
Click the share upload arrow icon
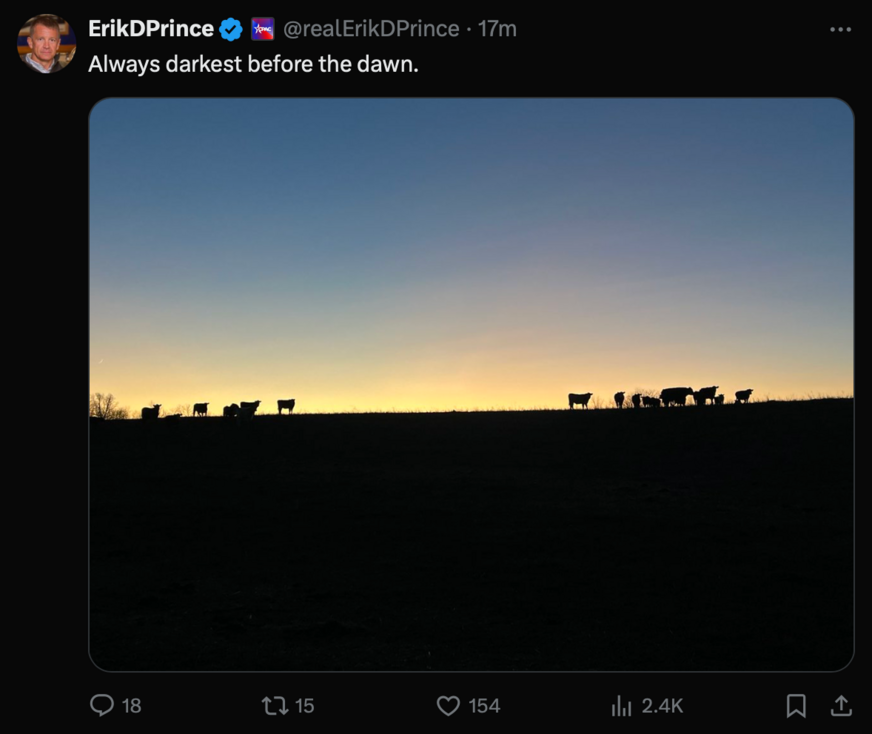(842, 706)
